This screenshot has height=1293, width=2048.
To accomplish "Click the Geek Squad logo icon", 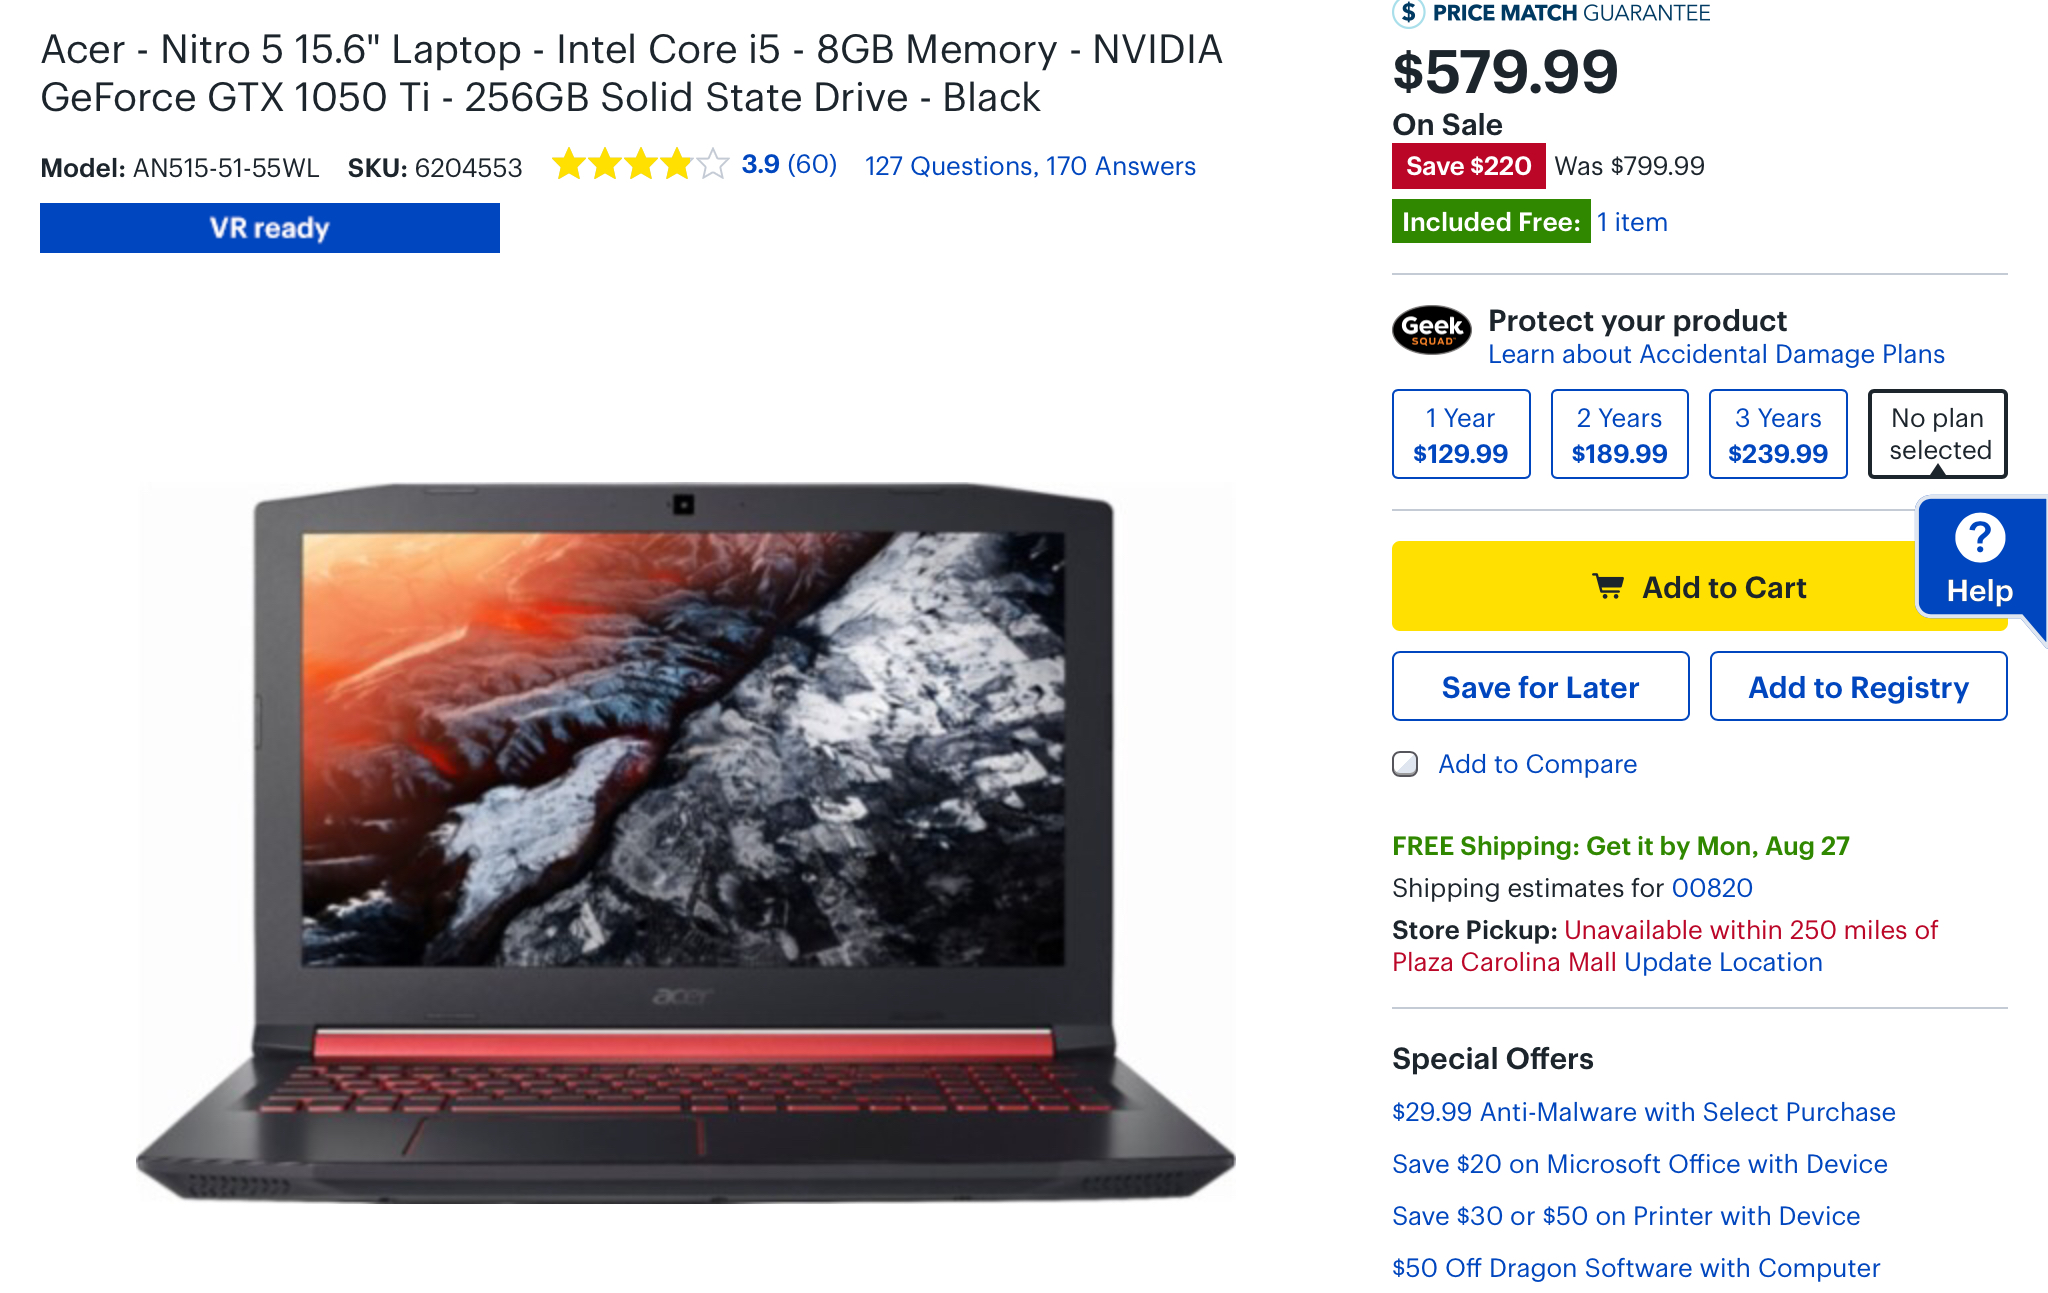I will click(x=1431, y=330).
